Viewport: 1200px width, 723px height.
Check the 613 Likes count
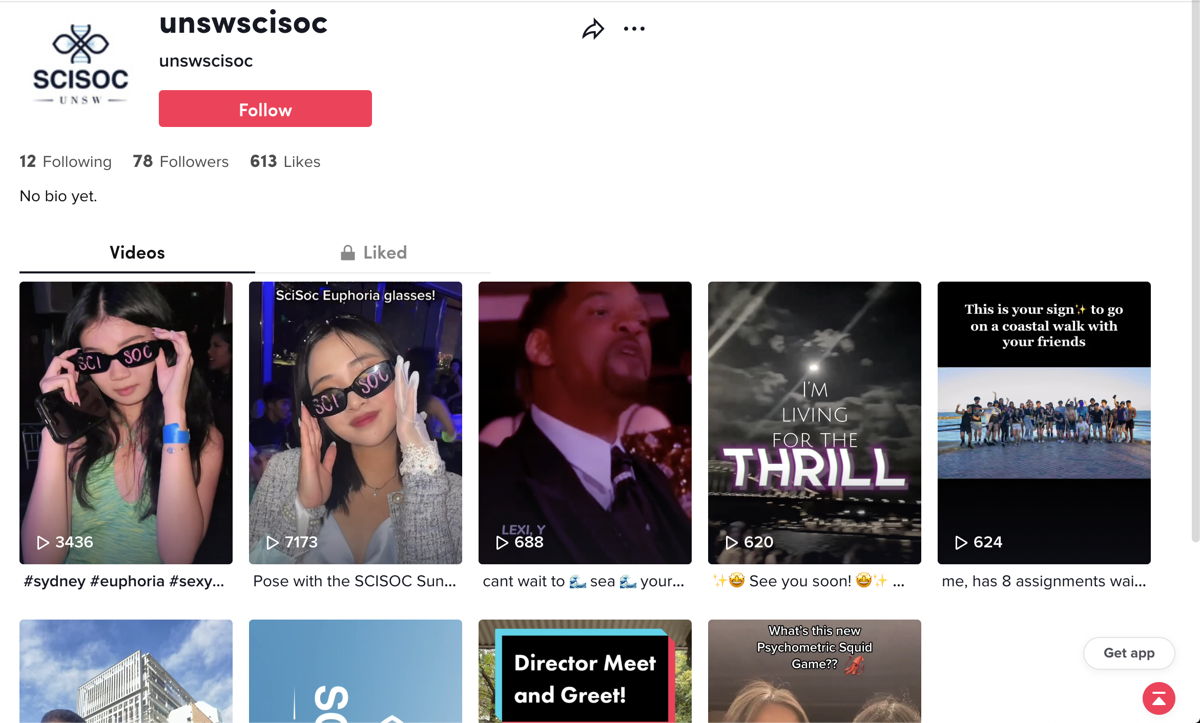point(285,161)
